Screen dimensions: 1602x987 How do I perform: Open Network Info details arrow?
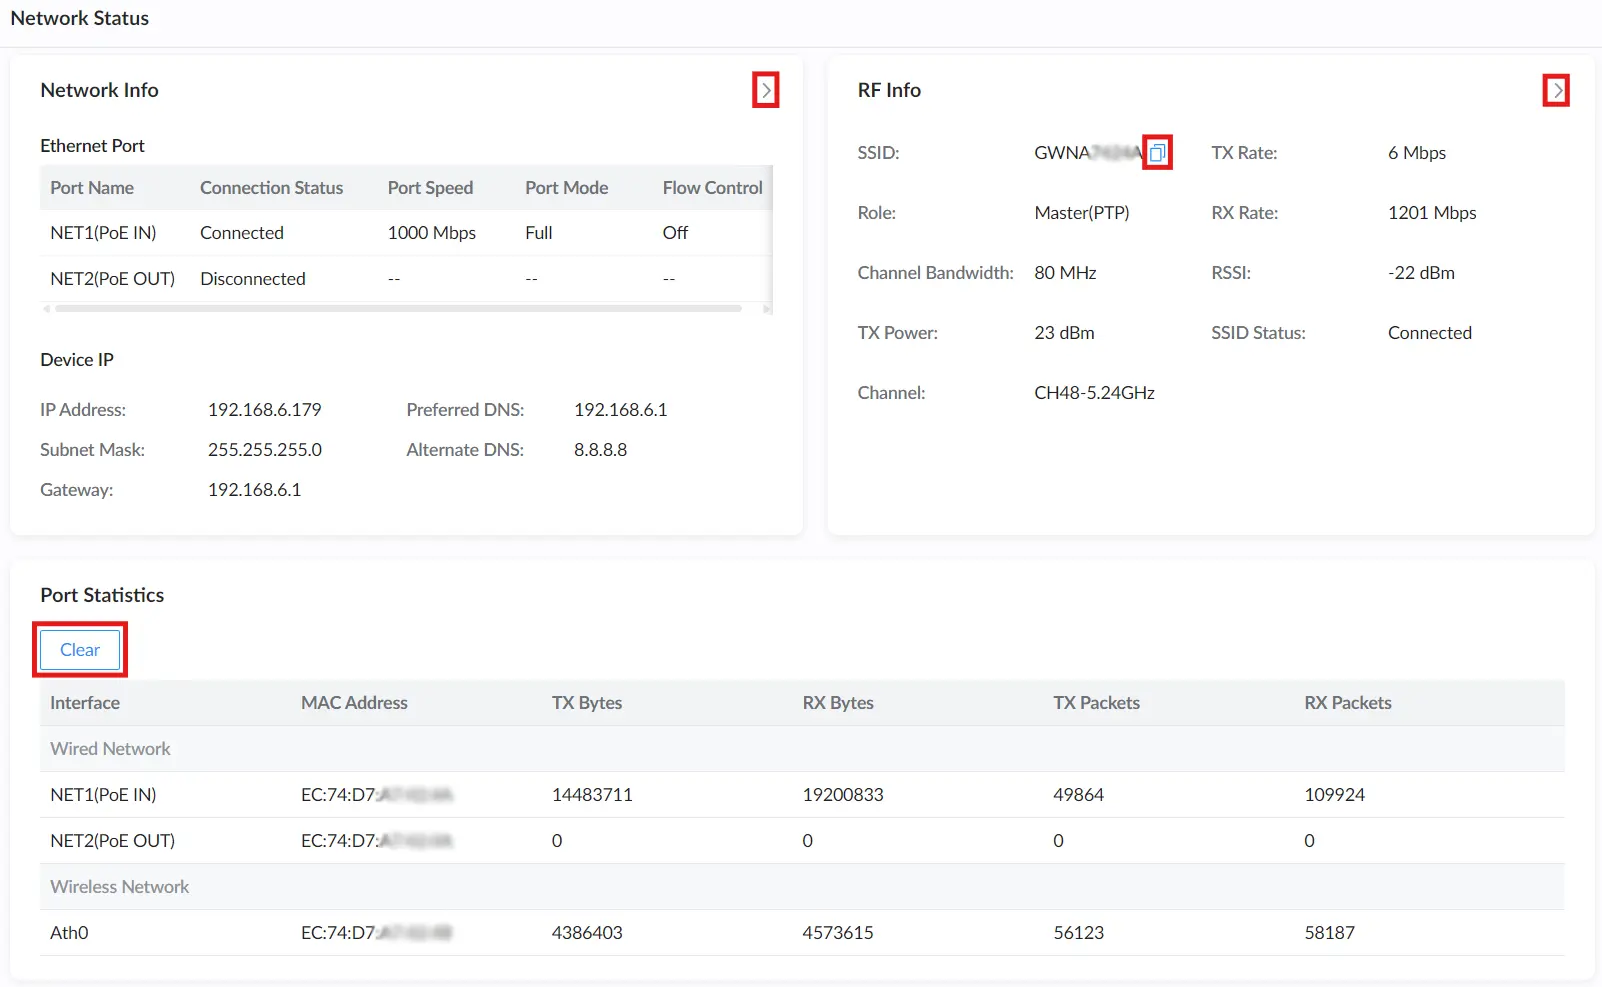[766, 90]
